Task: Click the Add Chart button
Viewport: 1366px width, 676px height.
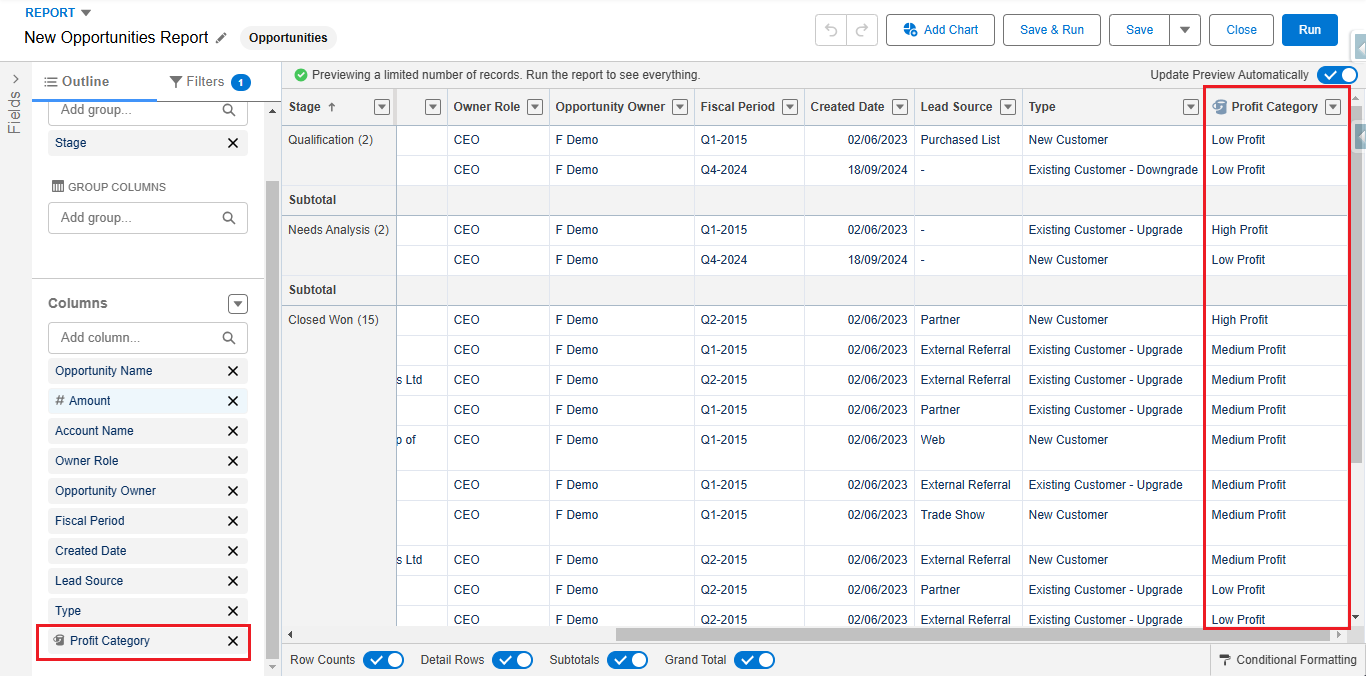Action: pos(940,30)
